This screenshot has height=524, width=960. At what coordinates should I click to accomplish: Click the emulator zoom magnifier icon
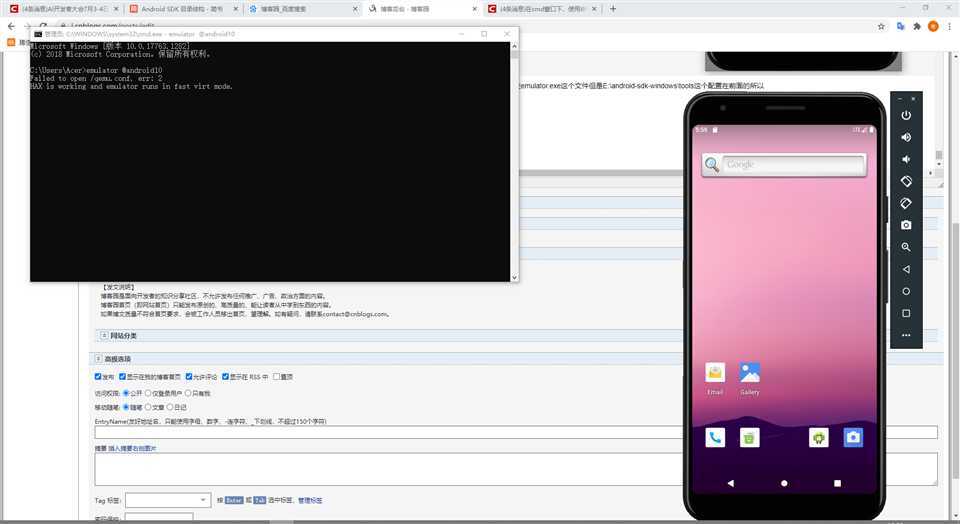coord(906,247)
